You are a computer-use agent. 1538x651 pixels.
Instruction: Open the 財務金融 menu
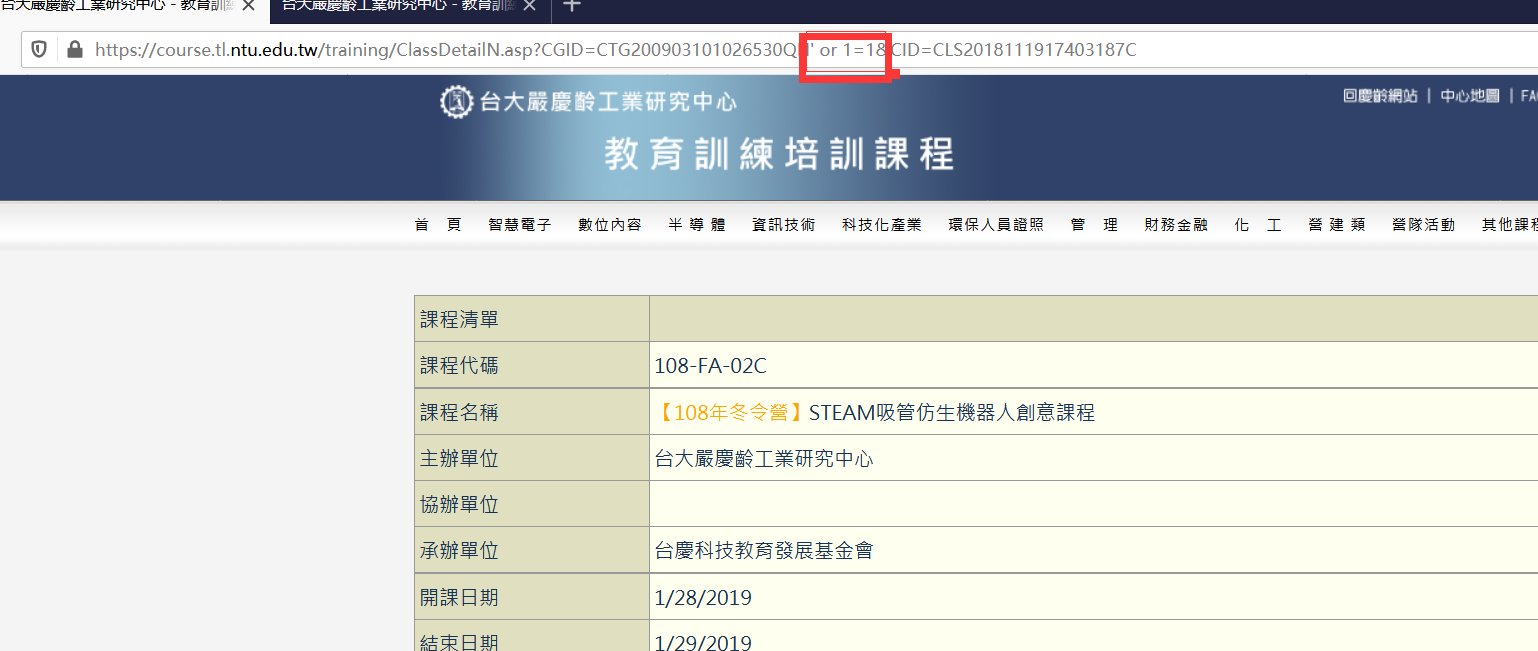(x=1176, y=225)
